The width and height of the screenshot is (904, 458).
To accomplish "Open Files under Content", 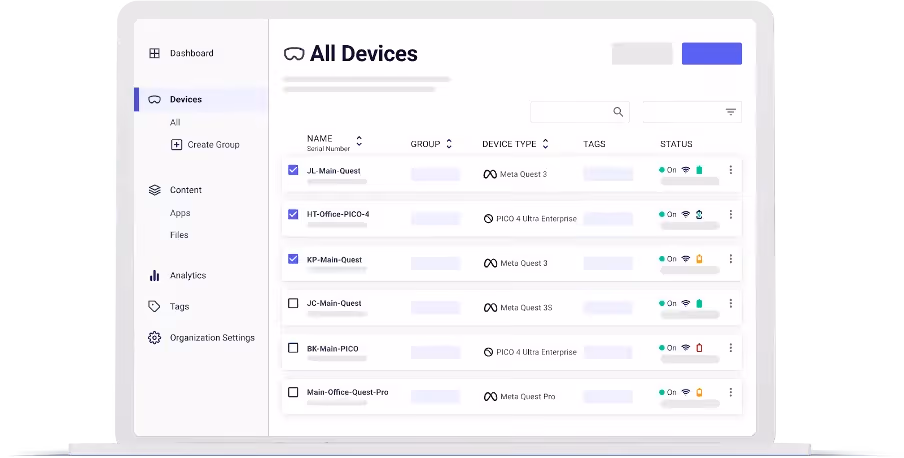I will click(x=179, y=235).
